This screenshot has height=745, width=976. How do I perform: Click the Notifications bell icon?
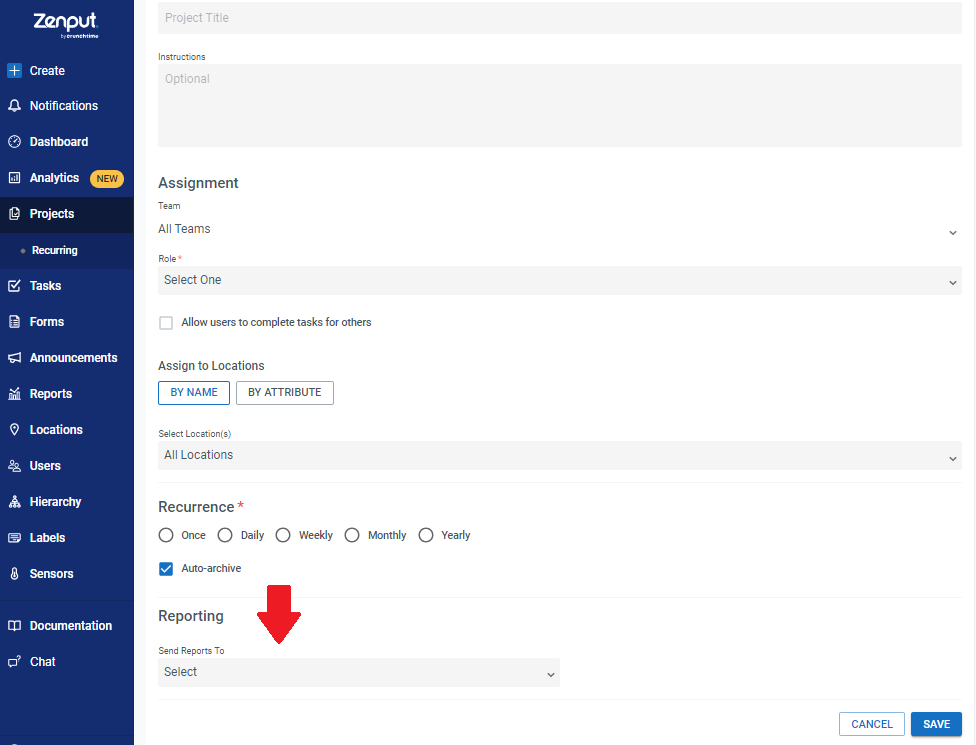click(14, 106)
